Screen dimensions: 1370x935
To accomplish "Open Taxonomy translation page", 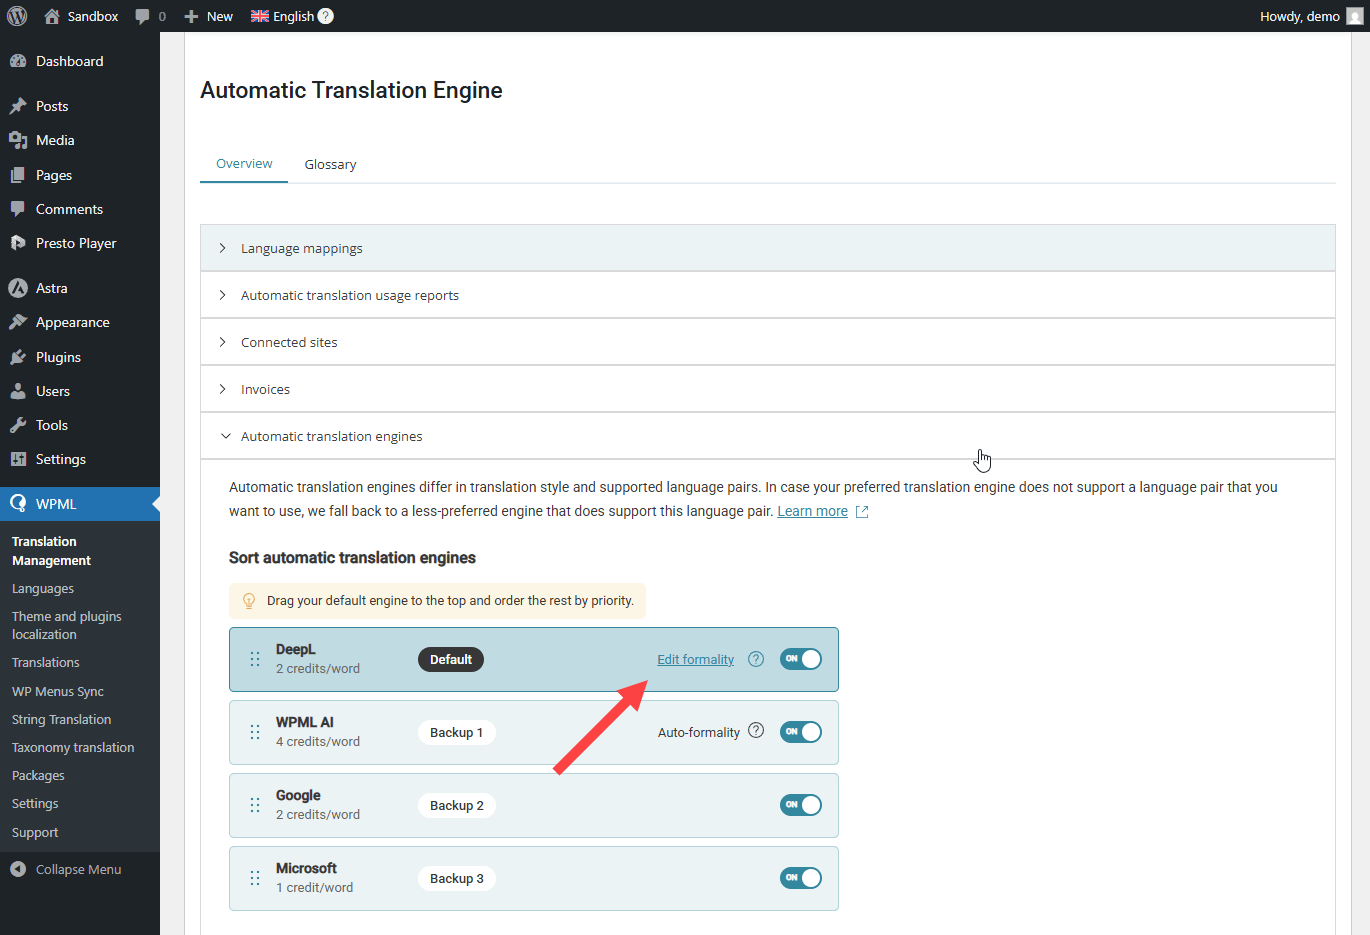I will point(73,747).
